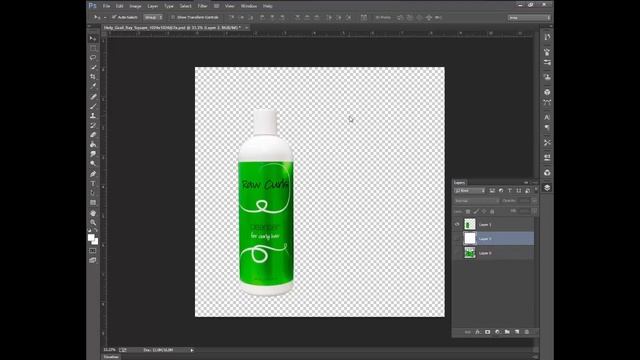Select the Move tool

click(93, 38)
